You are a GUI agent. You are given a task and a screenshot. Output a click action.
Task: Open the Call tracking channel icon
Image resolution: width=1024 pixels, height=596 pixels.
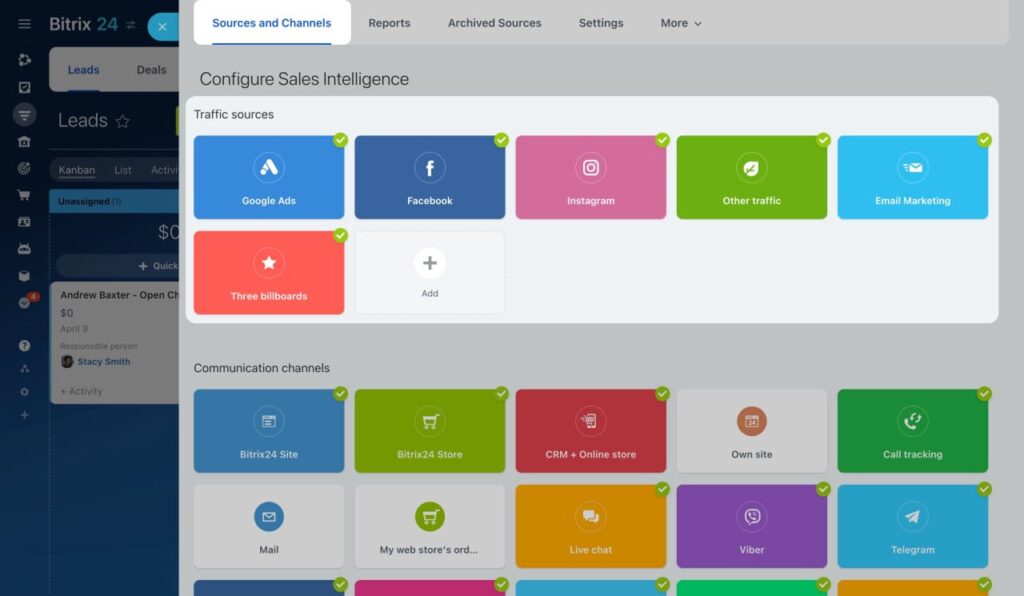click(x=912, y=423)
